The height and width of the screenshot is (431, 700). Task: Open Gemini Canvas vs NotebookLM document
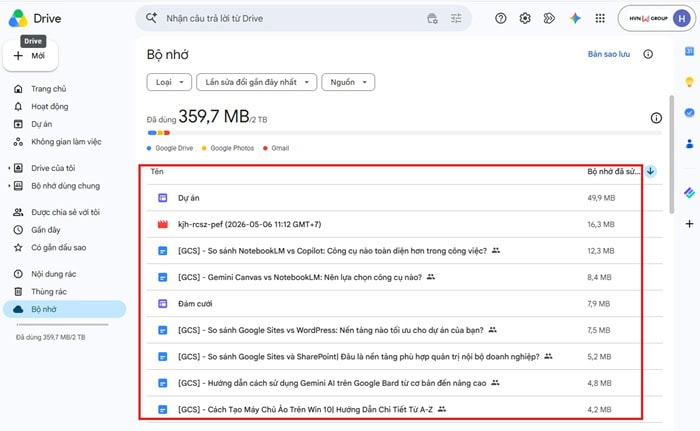(404, 277)
